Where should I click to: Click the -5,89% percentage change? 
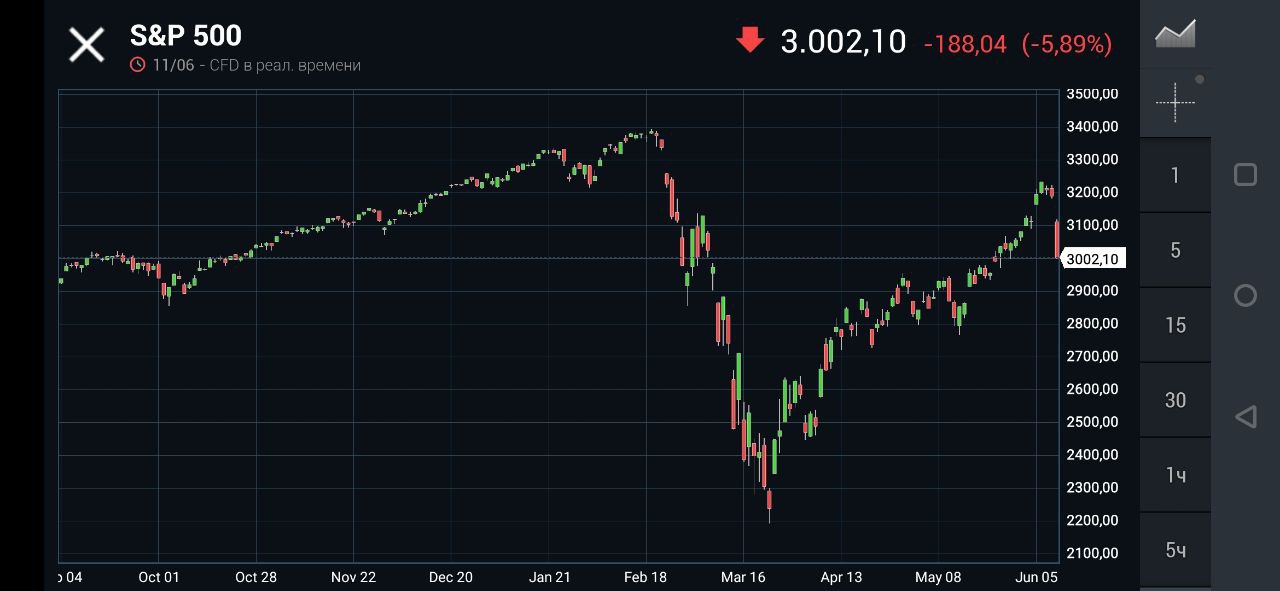point(1066,44)
